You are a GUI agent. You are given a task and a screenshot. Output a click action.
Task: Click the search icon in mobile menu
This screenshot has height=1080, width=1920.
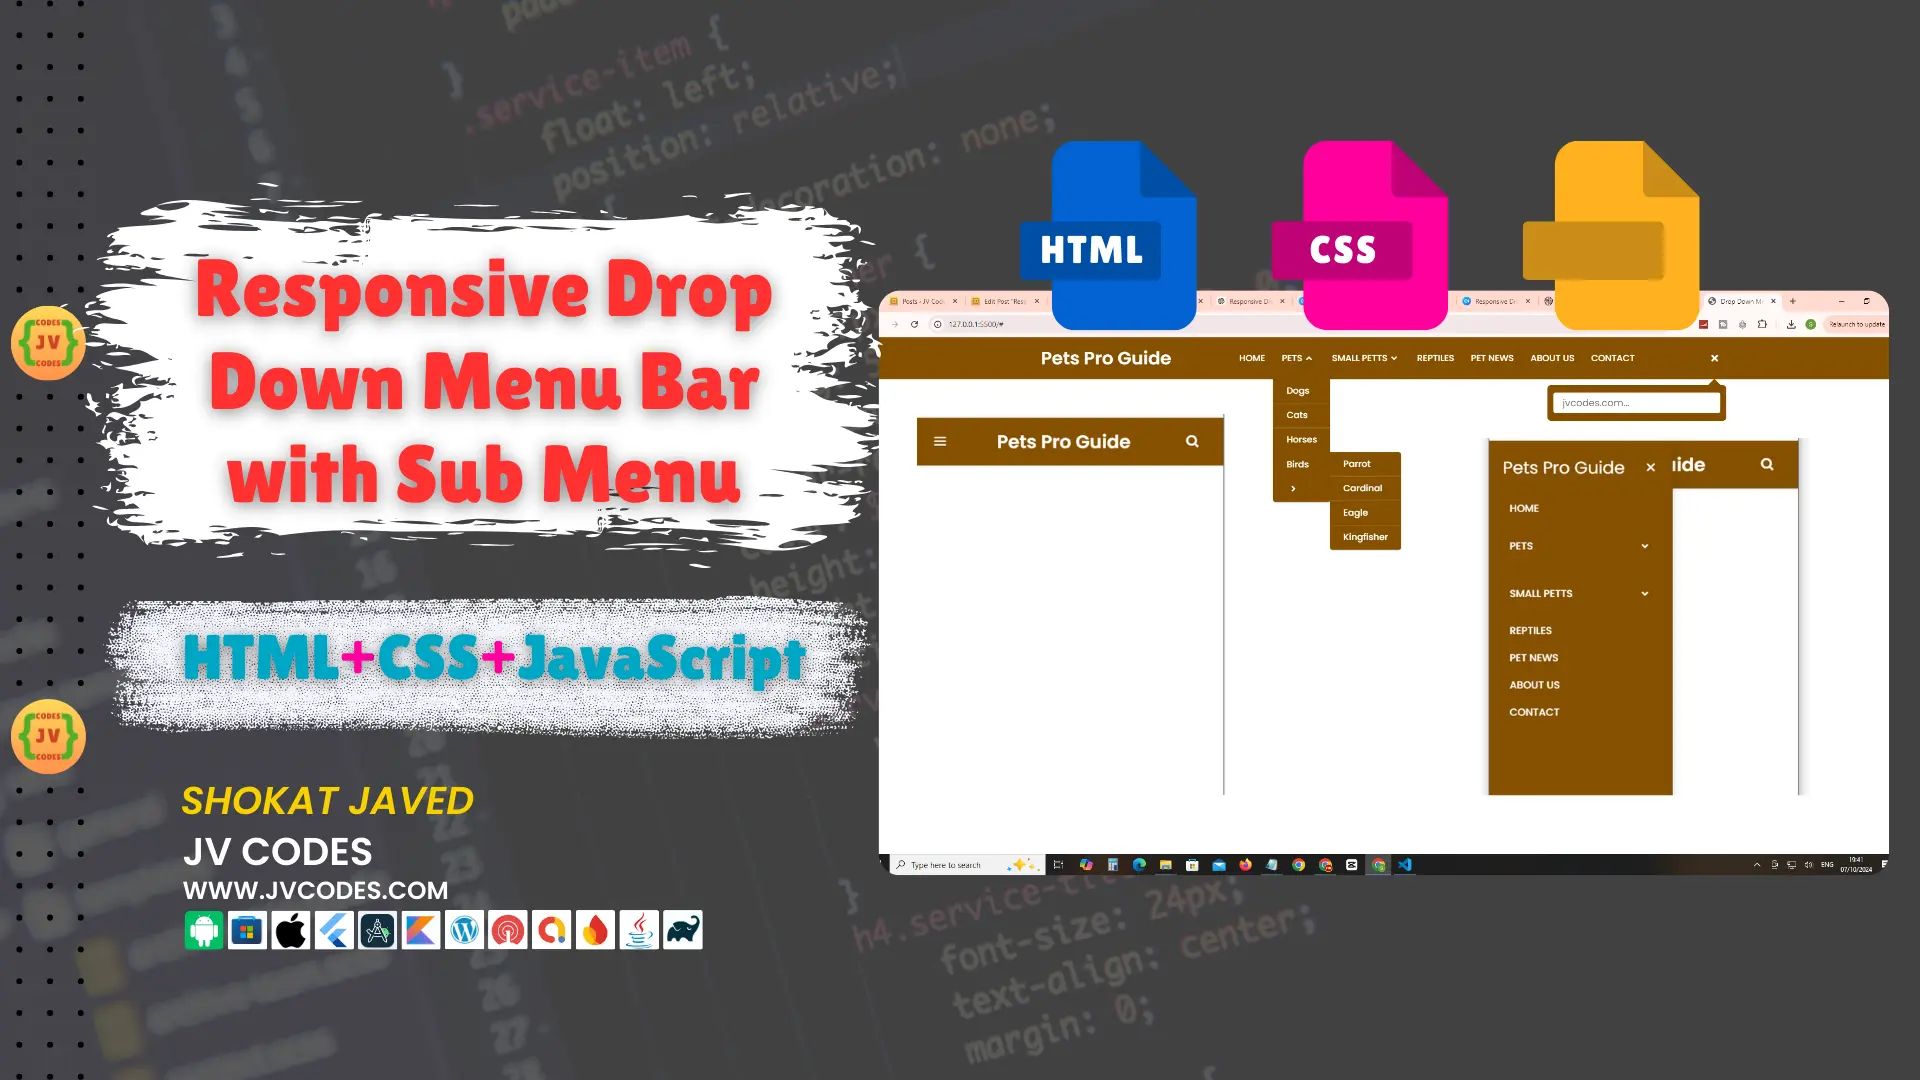tap(1766, 465)
